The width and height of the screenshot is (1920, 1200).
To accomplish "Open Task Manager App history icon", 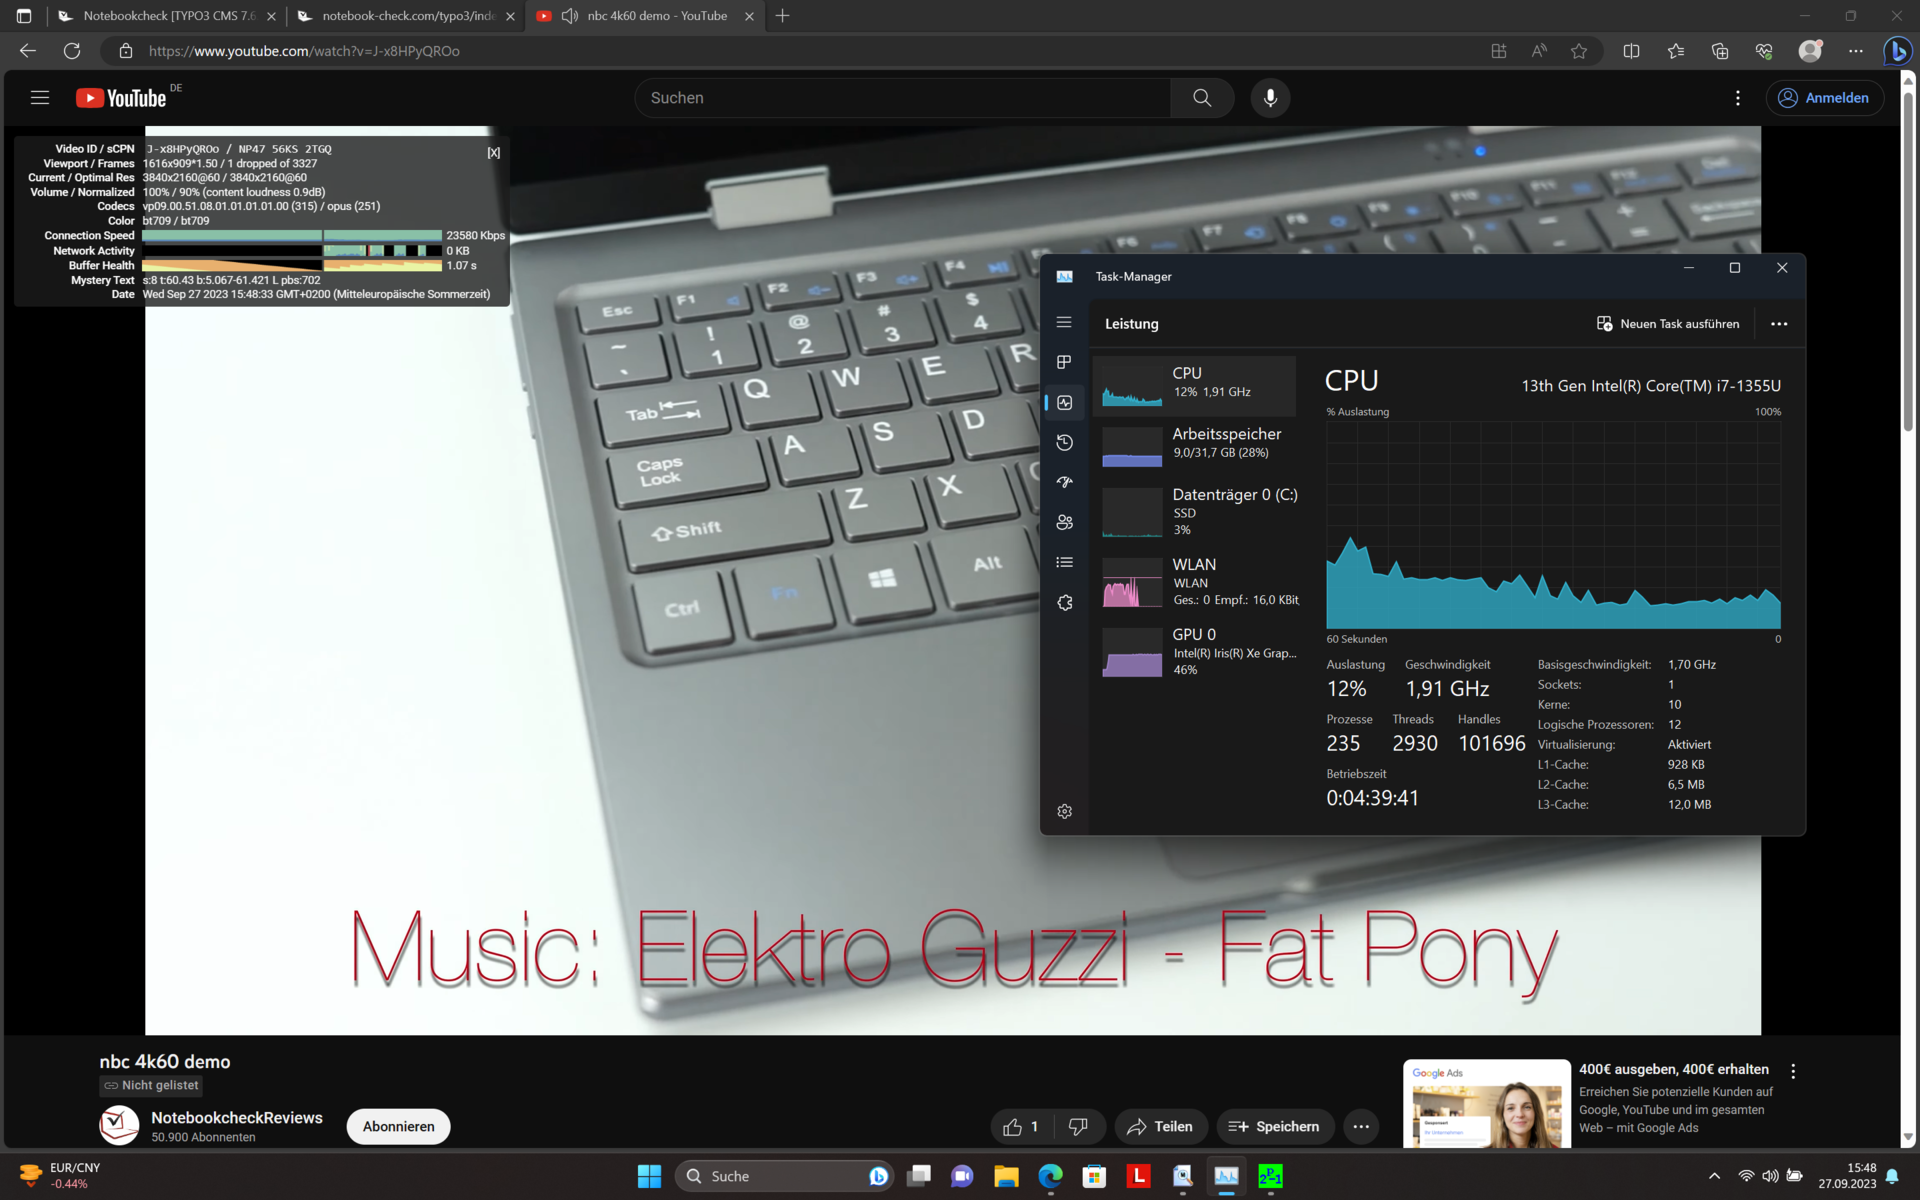I will click(1064, 442).
